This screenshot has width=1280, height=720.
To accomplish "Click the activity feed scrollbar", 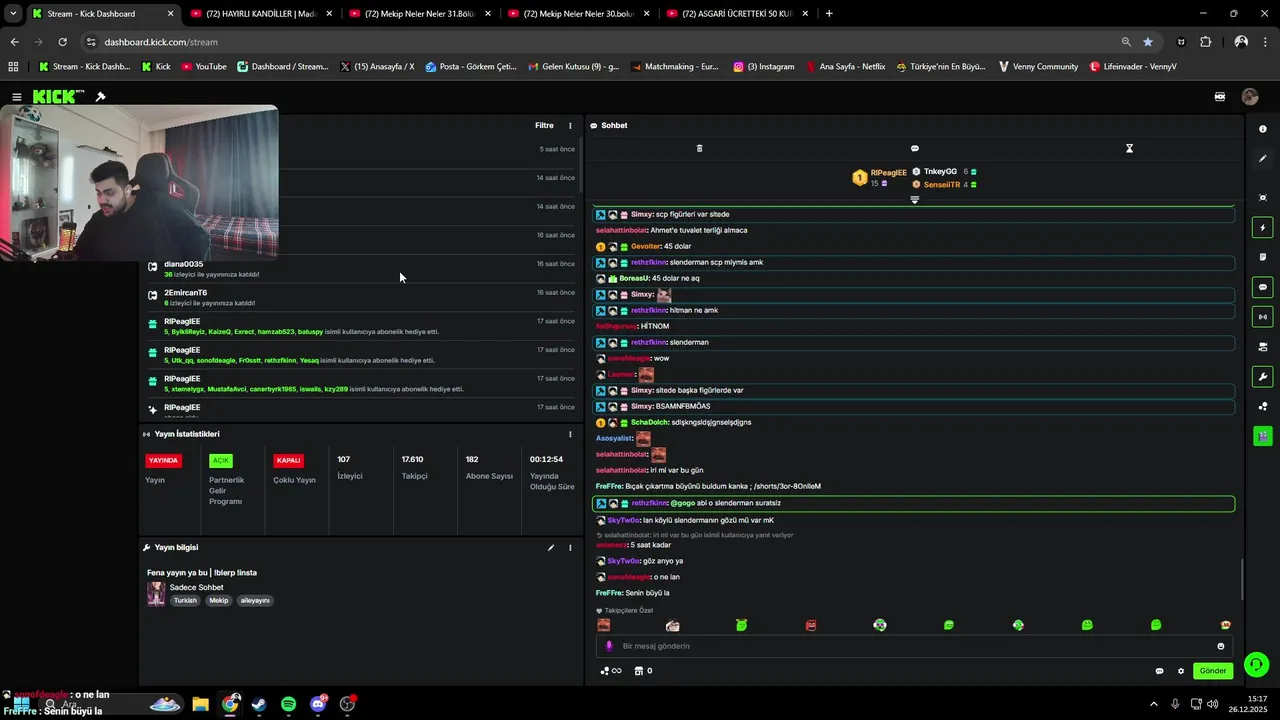I will 580,165.
